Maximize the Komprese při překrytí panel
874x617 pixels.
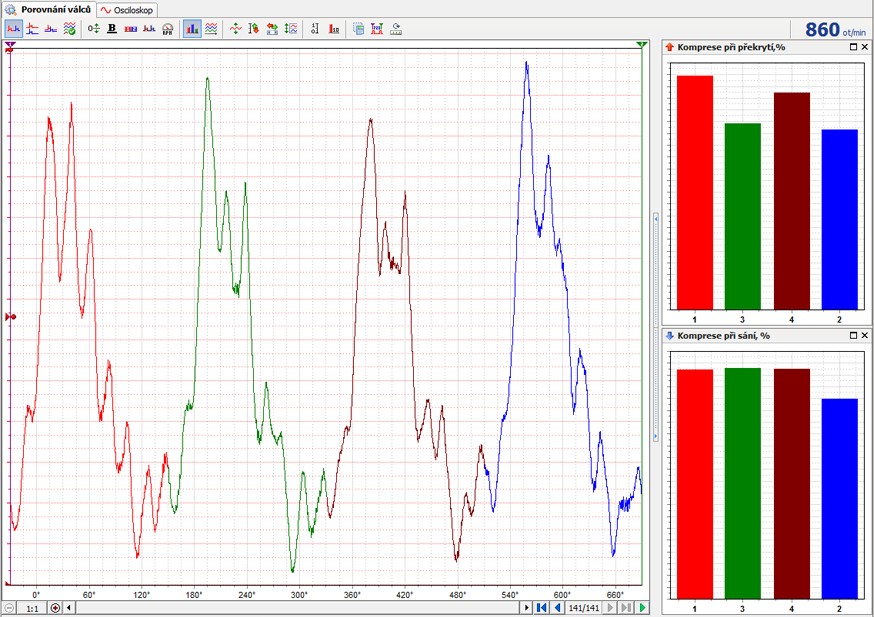pyautogui.click(x=853, y=47)
